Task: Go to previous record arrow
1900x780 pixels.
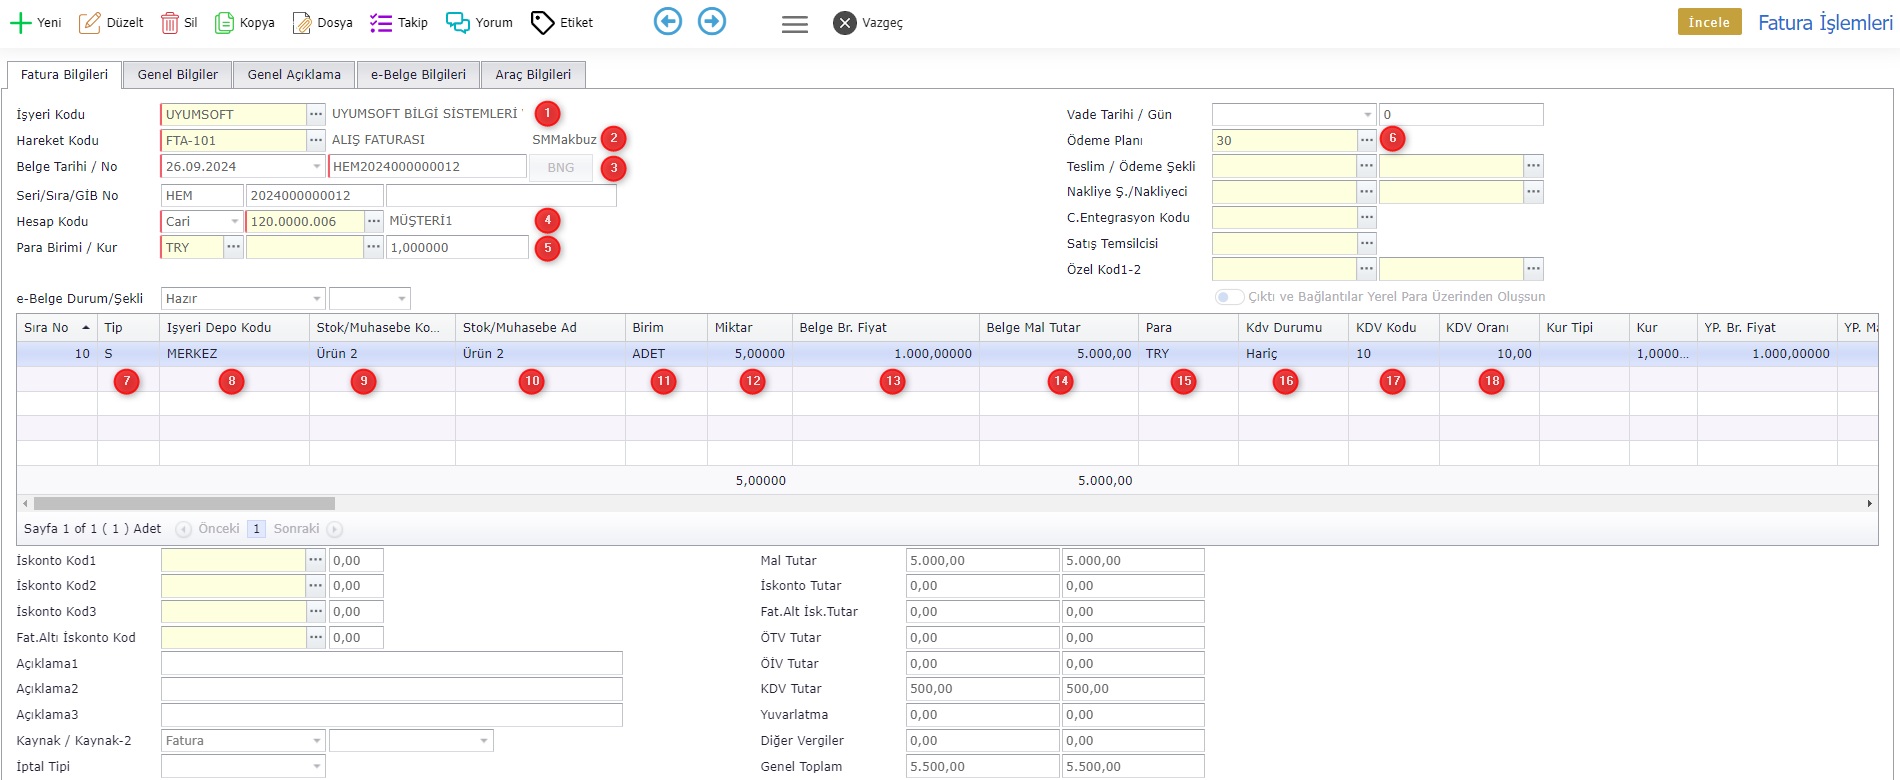Action: pos(668,21)
